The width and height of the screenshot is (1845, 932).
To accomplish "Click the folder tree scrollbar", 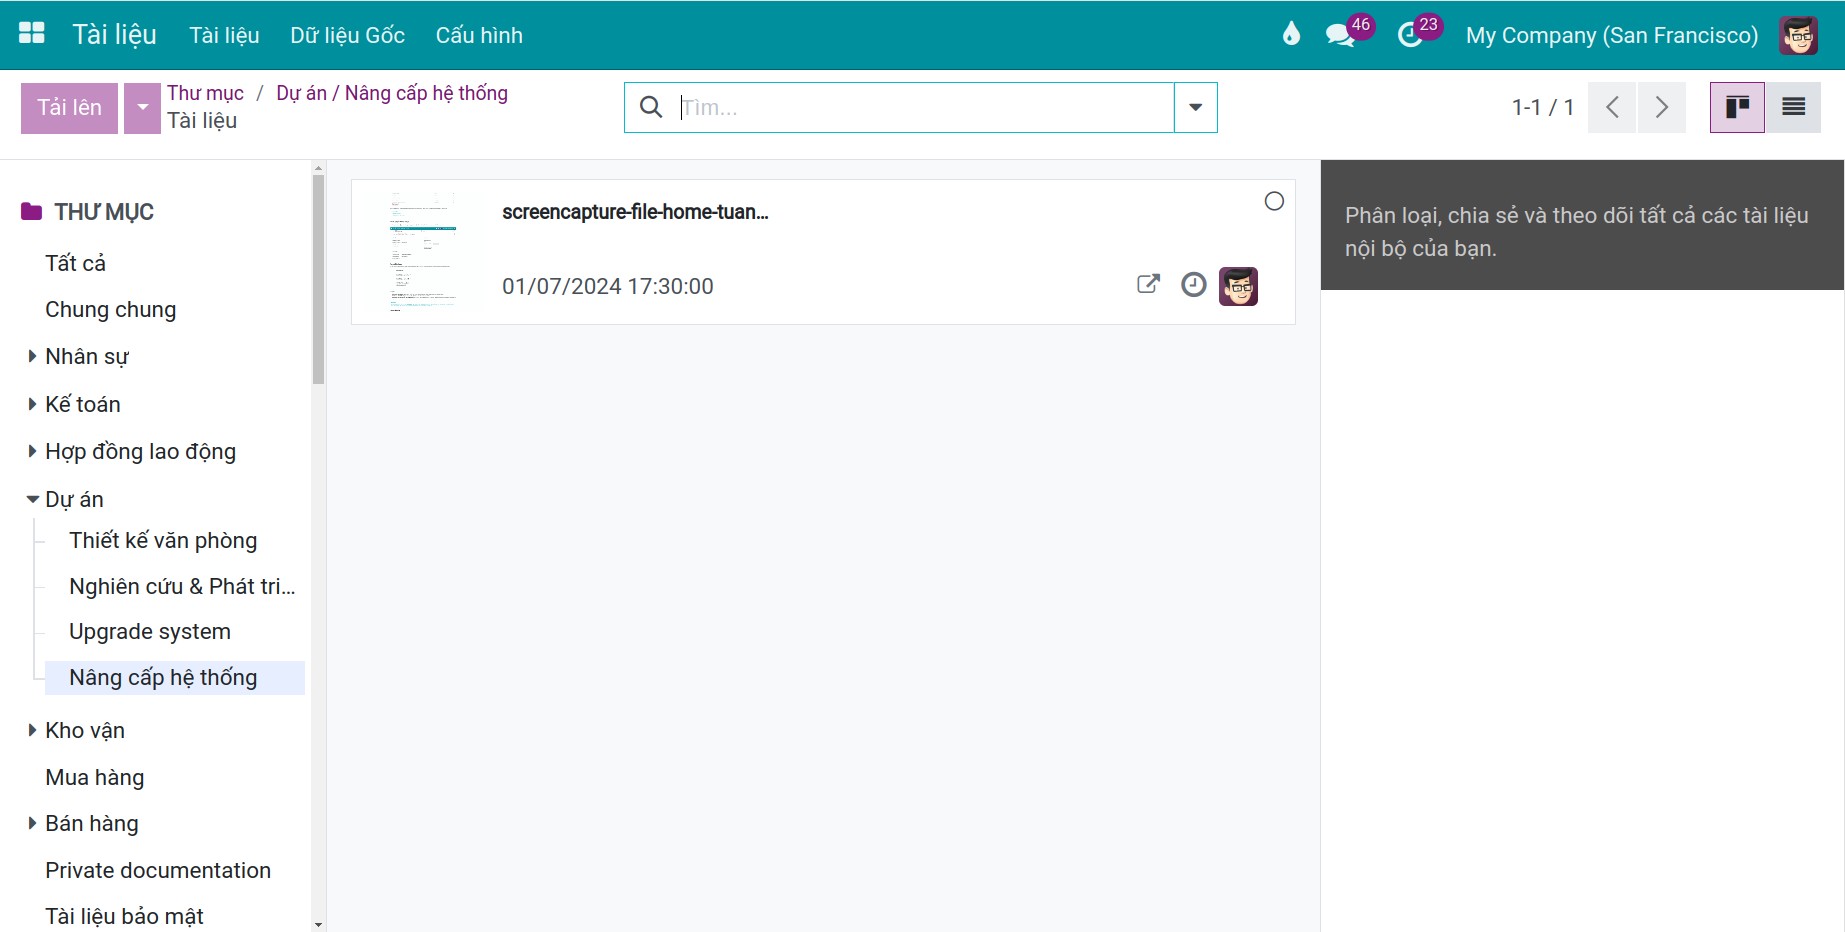I will click(x=318, y=280).
